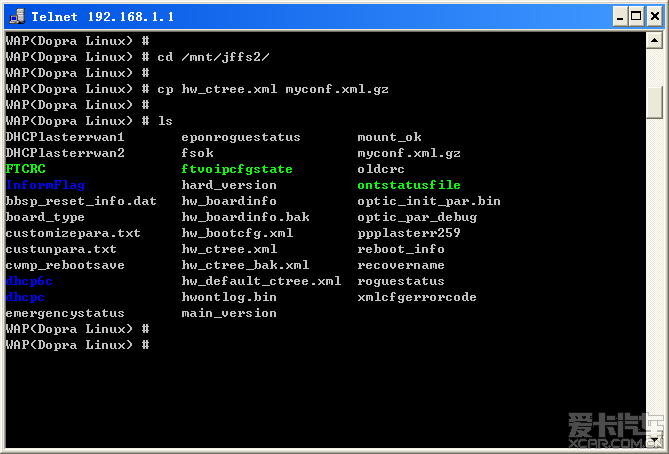The width and height of the screenshot is (669, 454).
Task: Click the xmlcfgerrorcode file name
Action: tap(417, 297)
